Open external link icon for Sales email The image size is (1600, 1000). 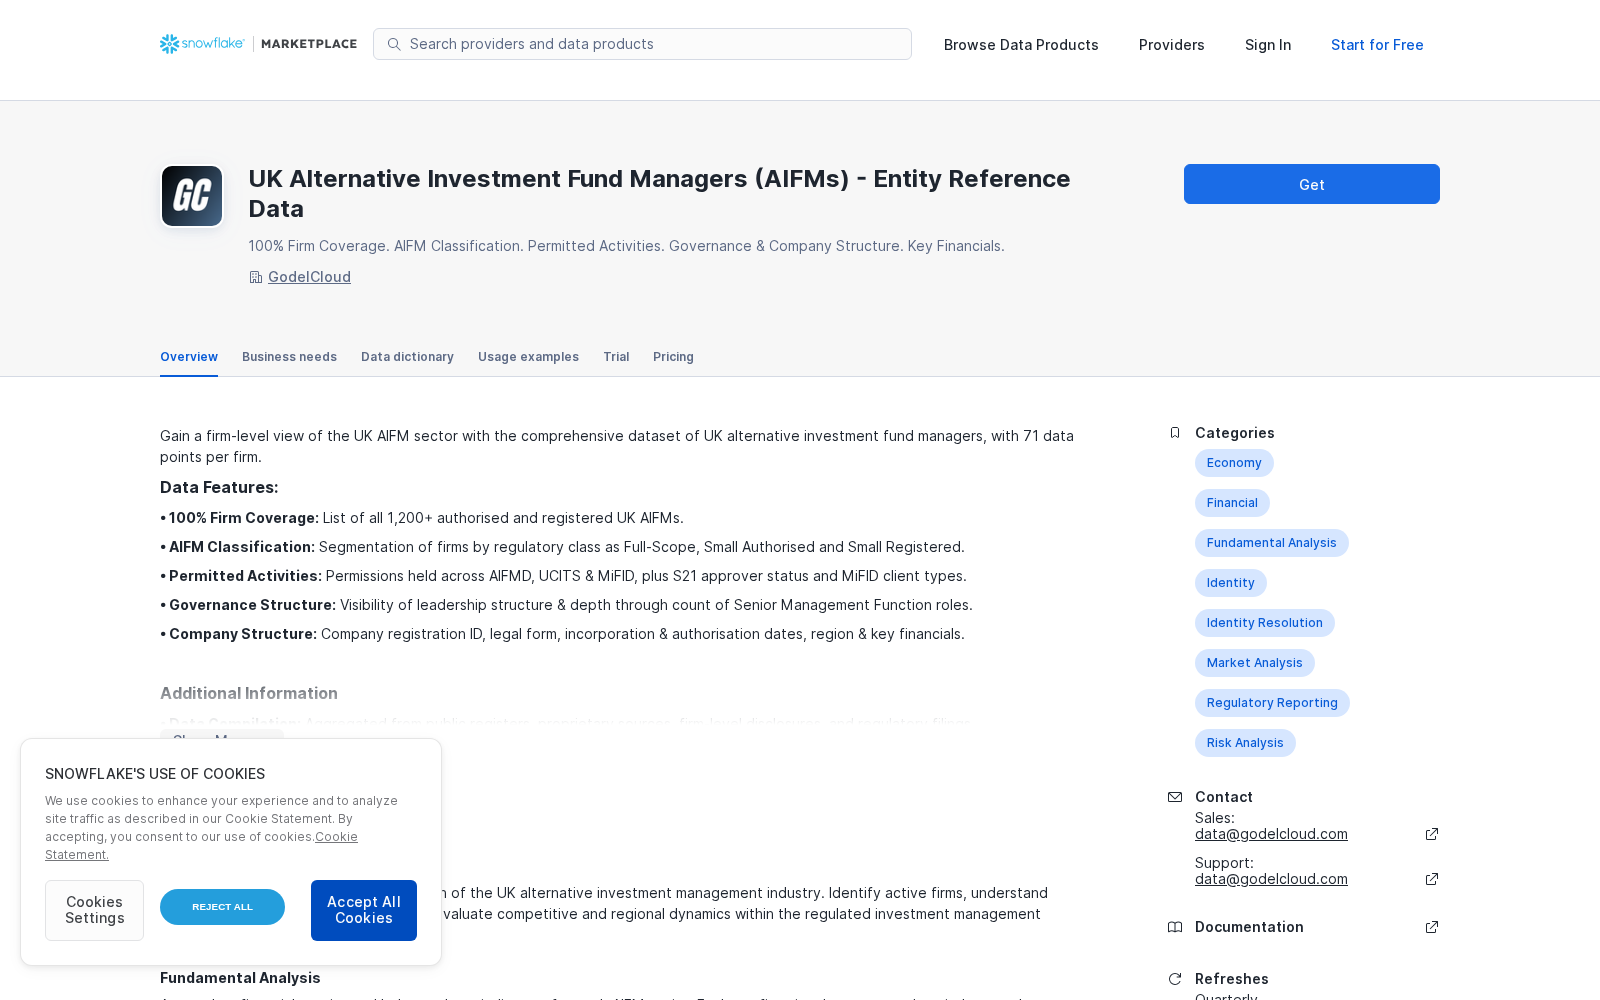[x=1432, y=834]
